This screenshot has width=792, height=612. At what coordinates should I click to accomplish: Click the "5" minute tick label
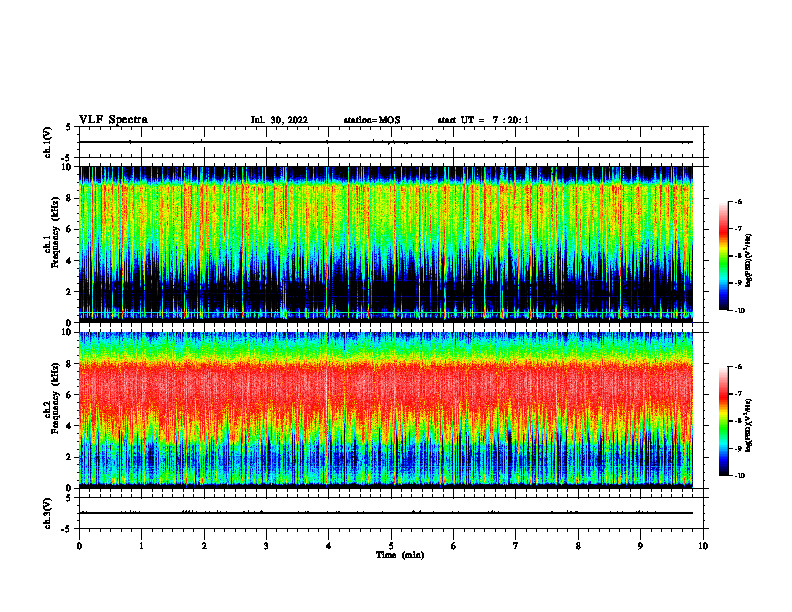point(391,546)
